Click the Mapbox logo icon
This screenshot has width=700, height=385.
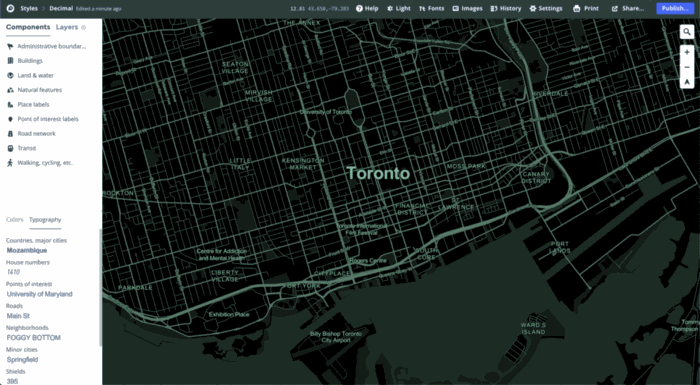tap(10, 8)
